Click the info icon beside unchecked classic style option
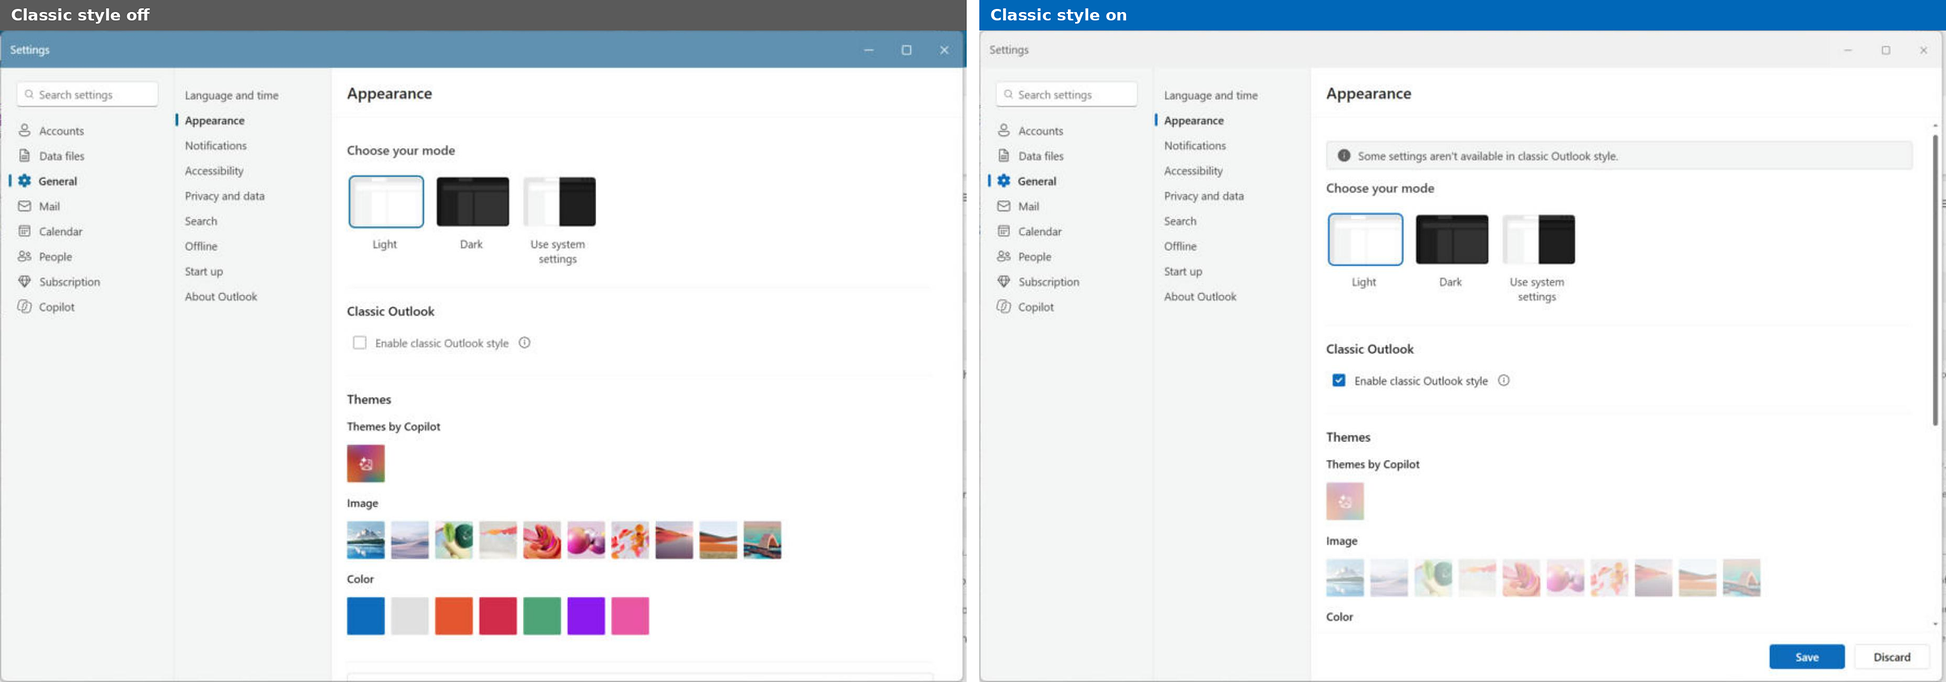Screen dimensions: 1946x682 coord(524,343)
